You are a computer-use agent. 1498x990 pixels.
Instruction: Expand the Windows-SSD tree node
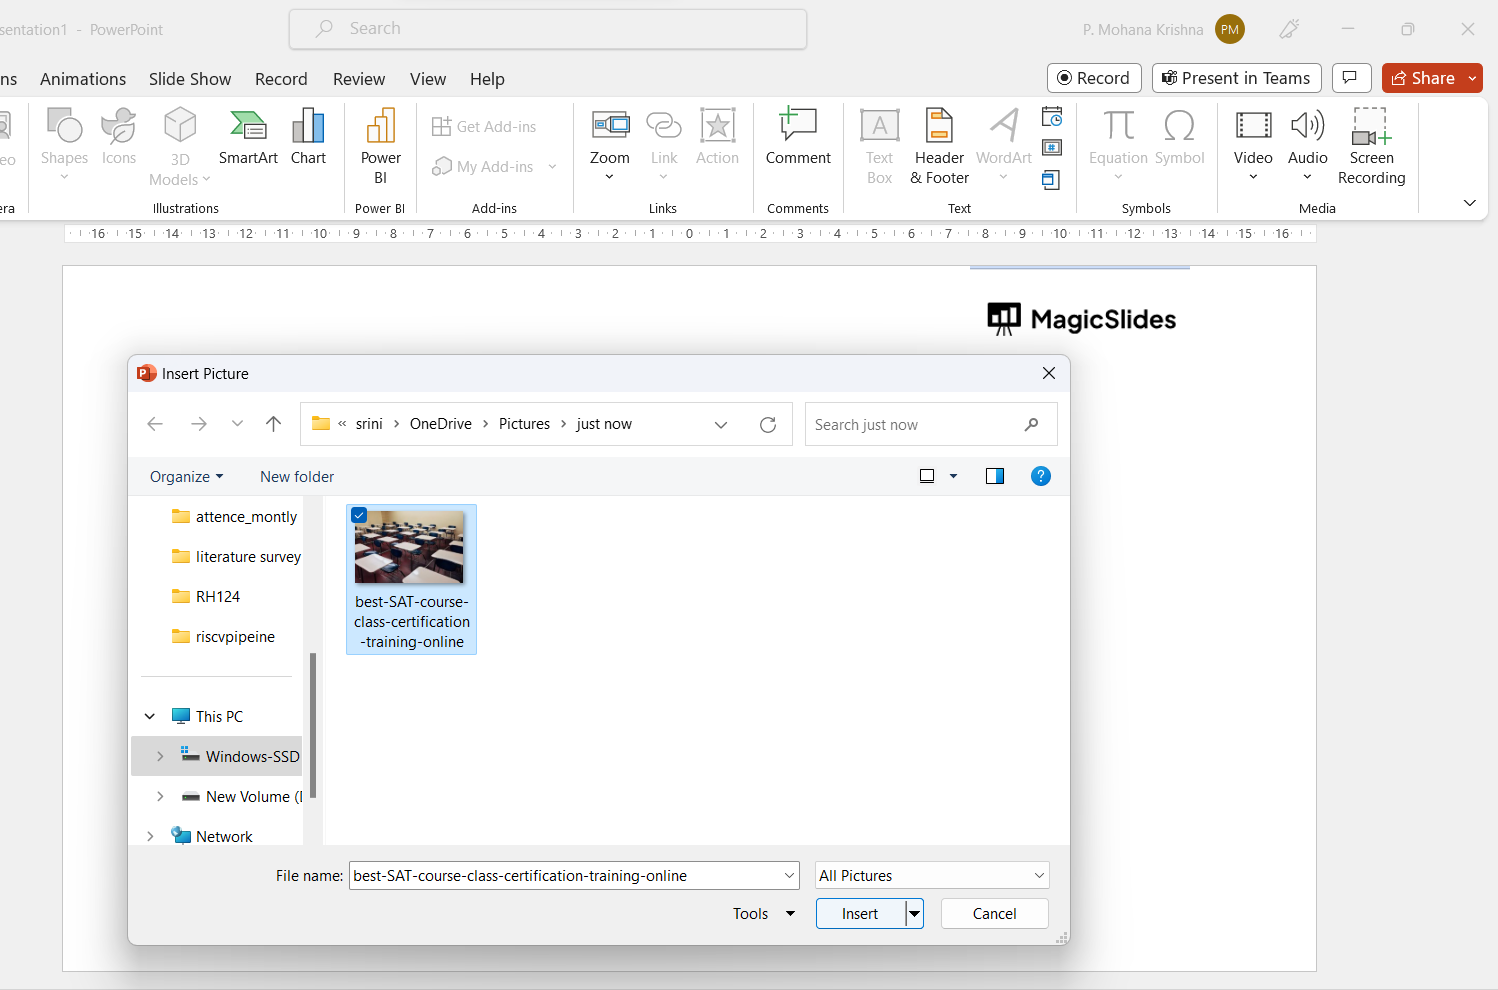point(160,757)
